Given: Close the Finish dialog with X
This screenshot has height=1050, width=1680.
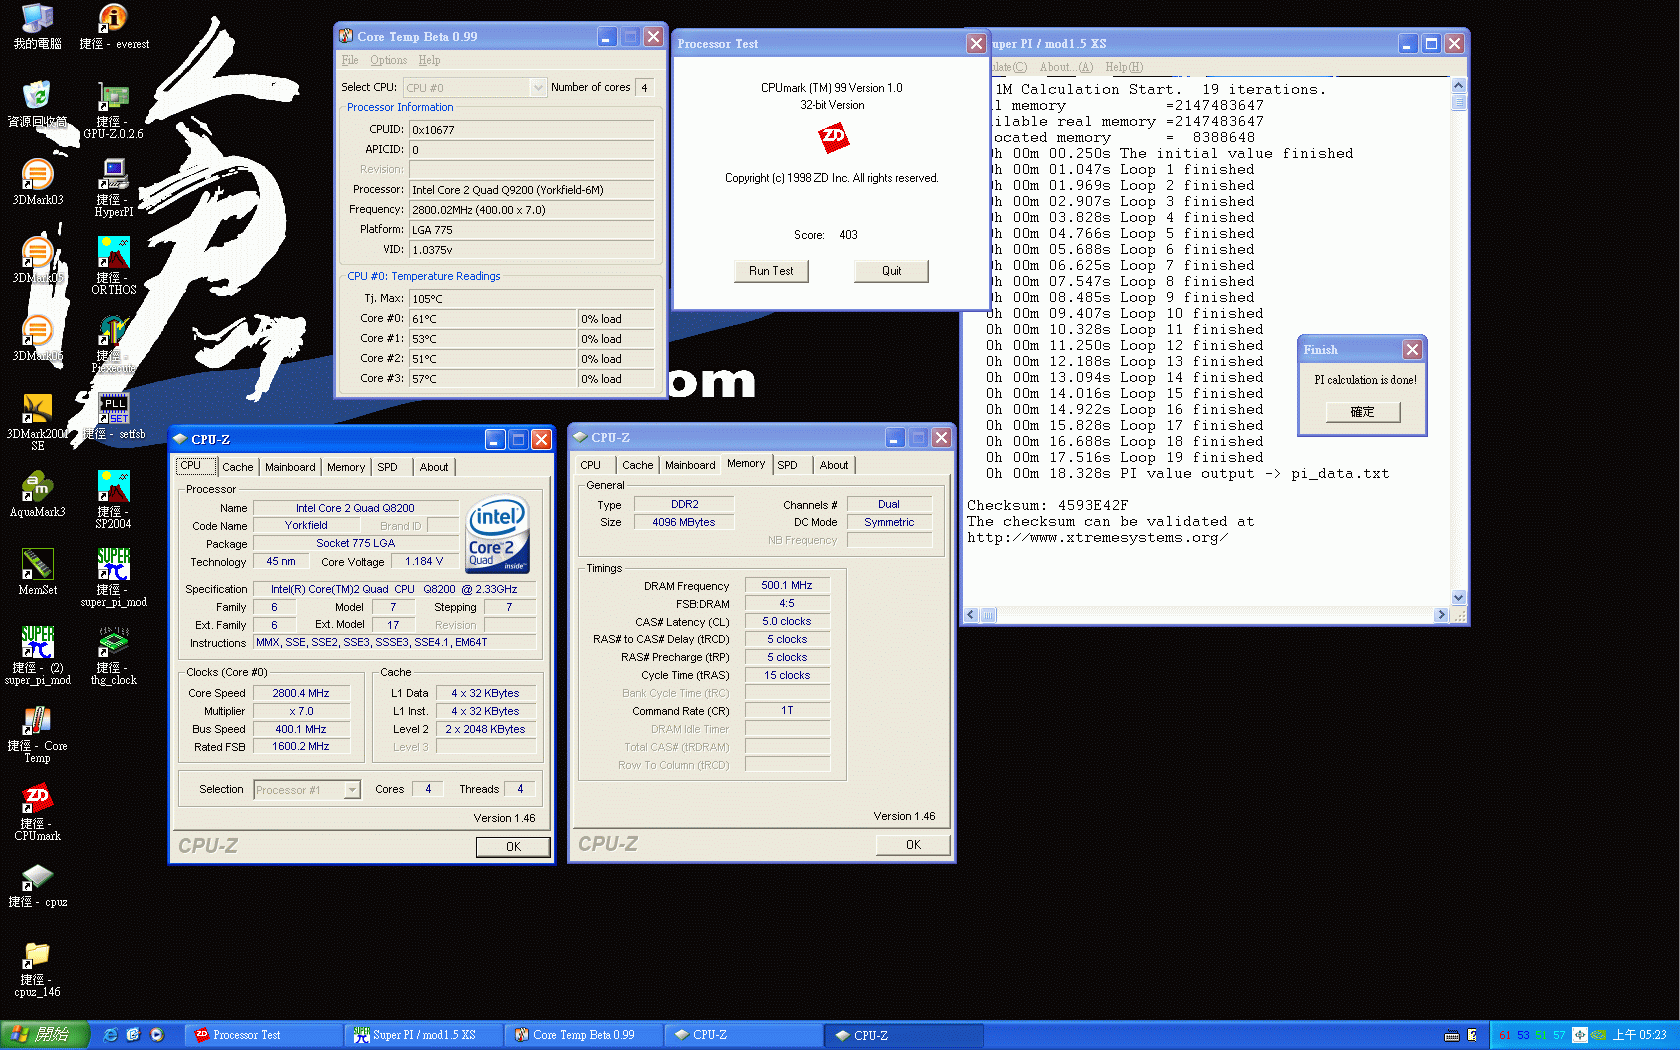Looking at the screenshot, I should (1412, 349).
